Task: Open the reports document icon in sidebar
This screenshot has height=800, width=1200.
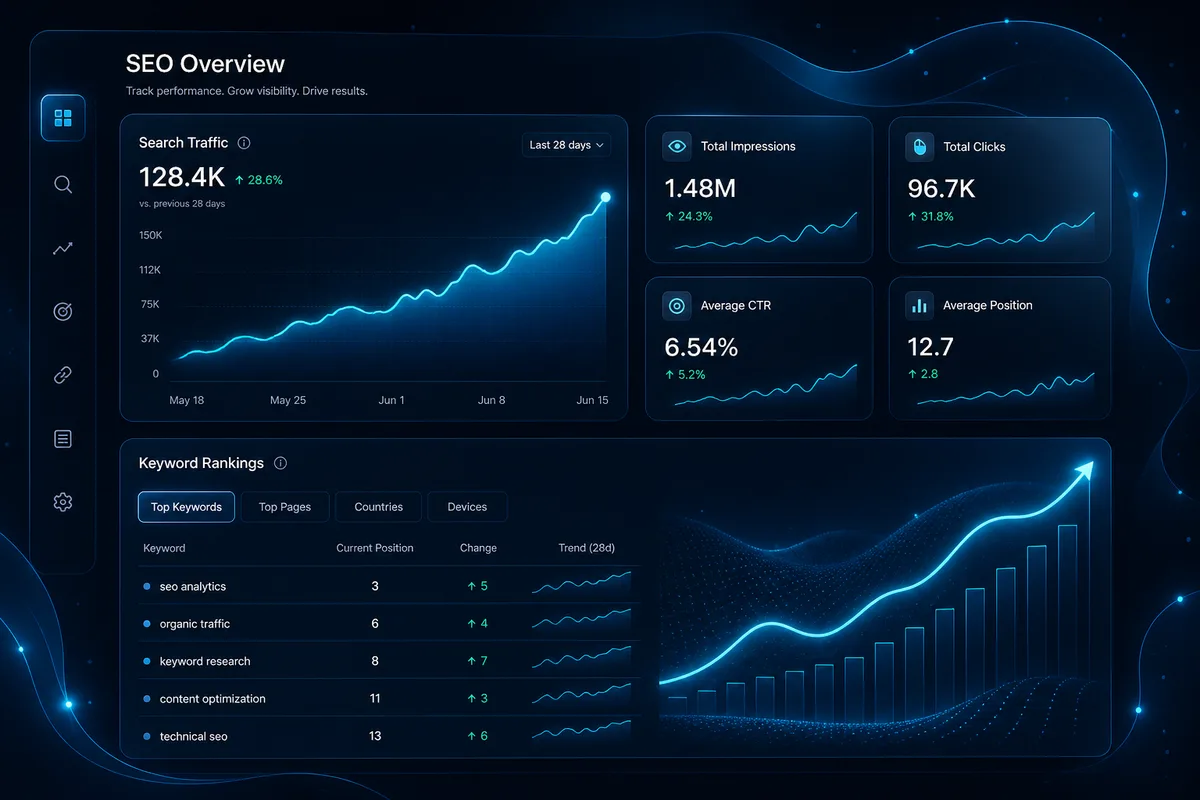Action: click(x=63, y=439)
